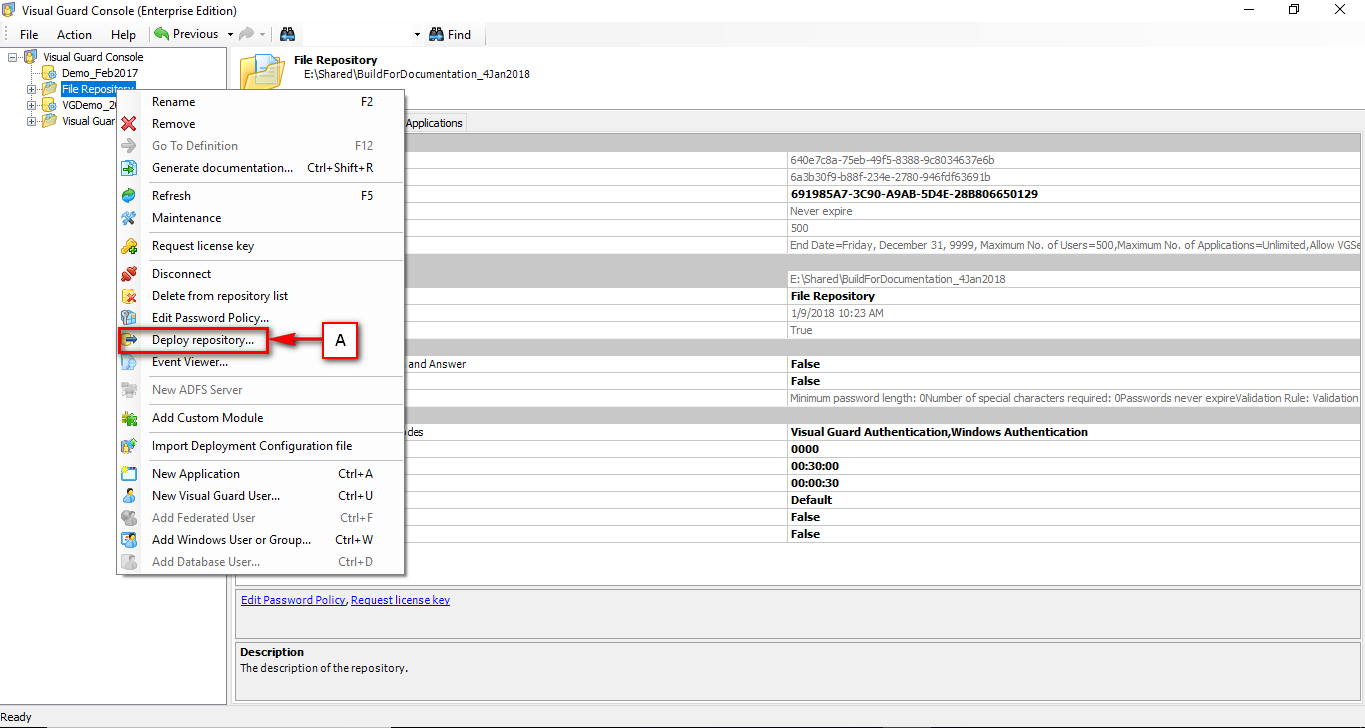
Task: Select the Maintenance wrench icon
Action: coord(130,217)
